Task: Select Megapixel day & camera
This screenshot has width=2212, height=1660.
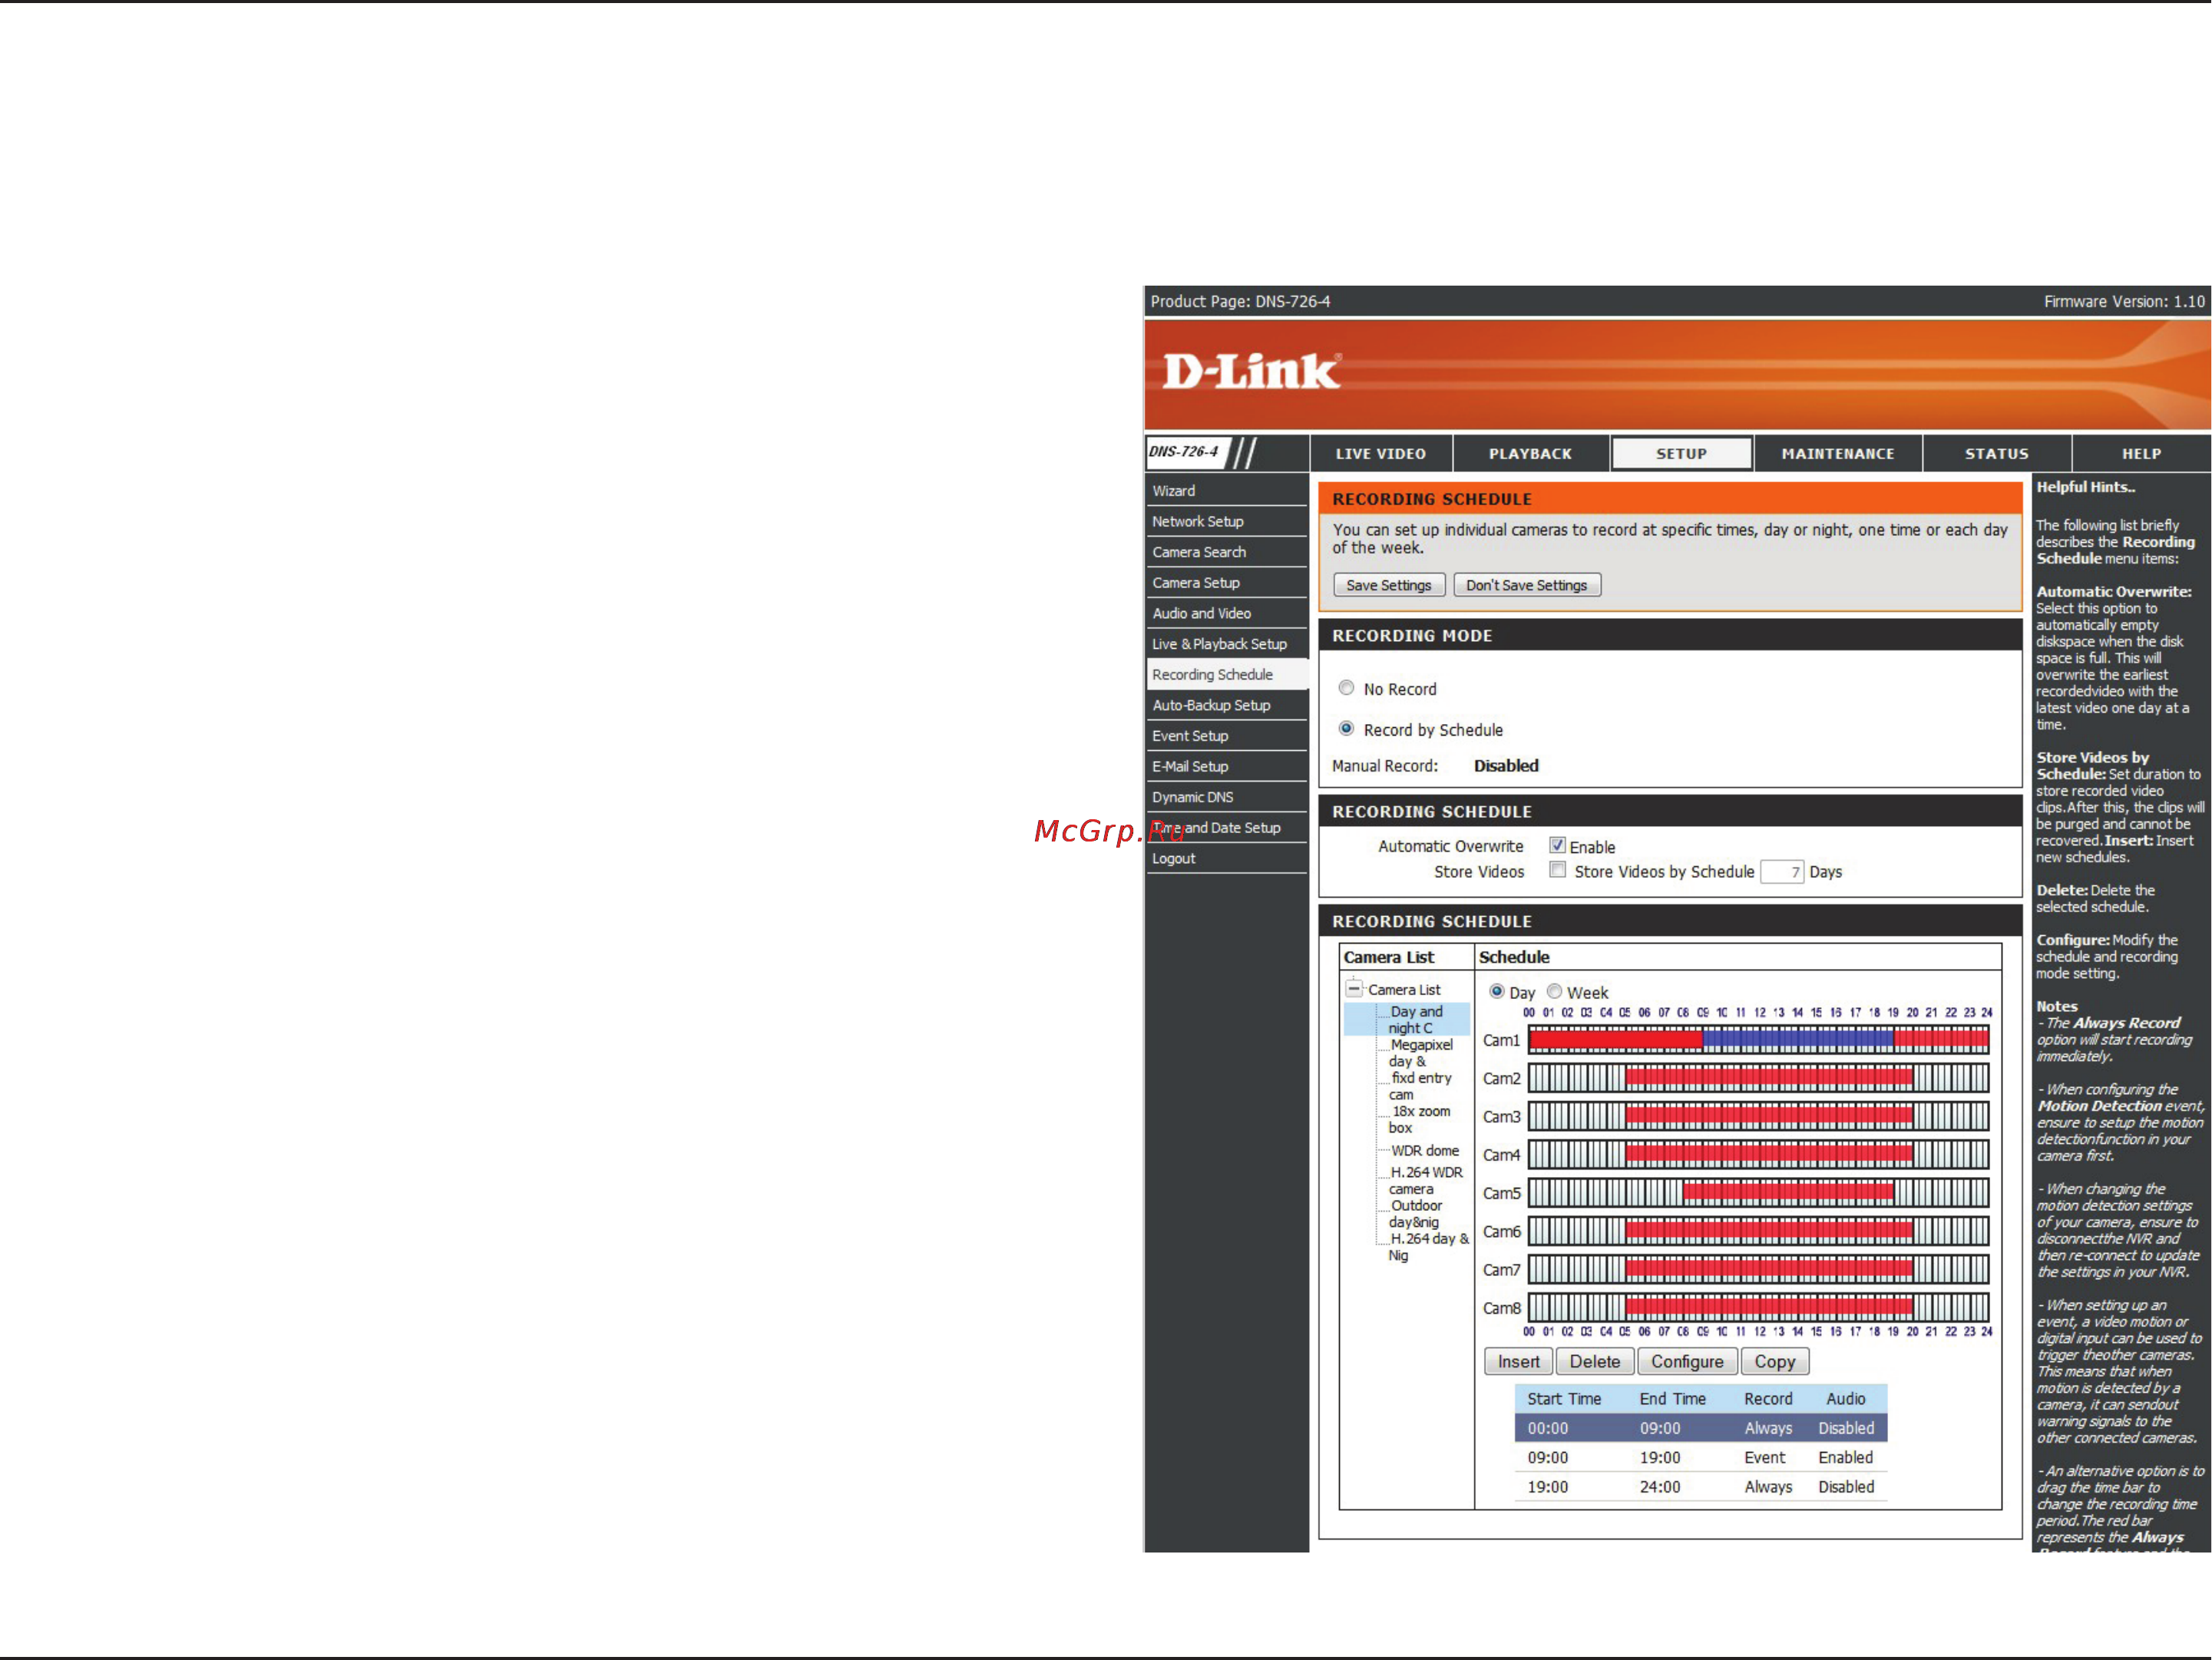Action: (1420, 1053)
